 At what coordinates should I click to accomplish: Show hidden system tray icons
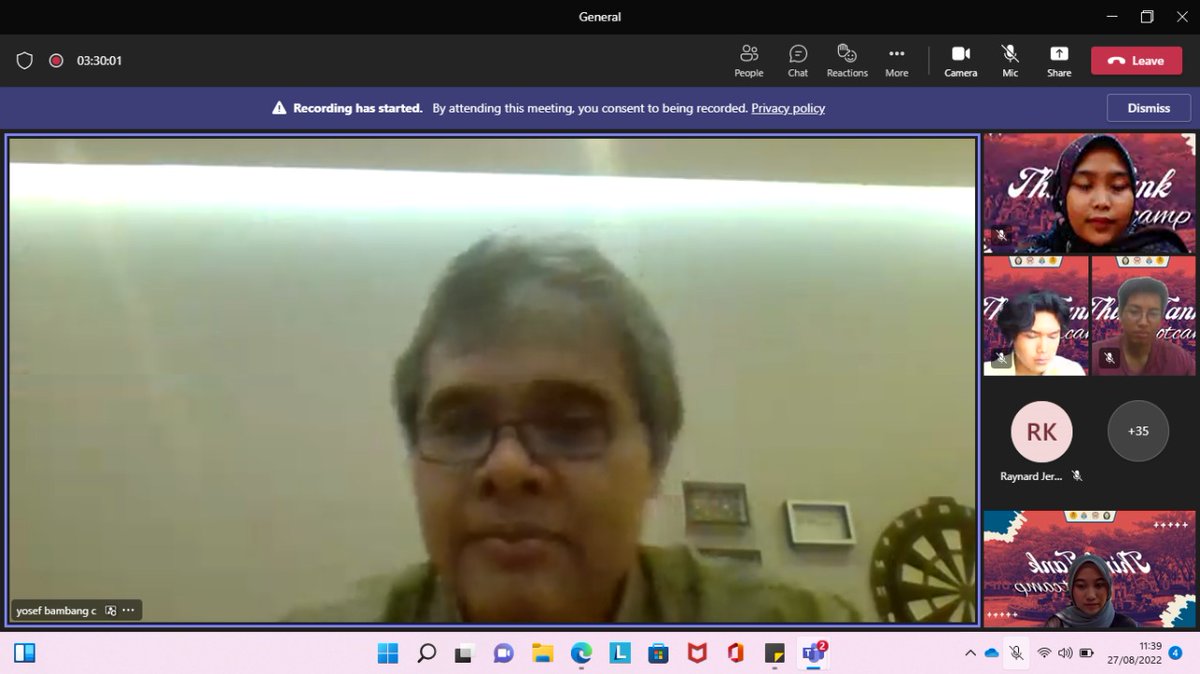[x=970, y=653]
